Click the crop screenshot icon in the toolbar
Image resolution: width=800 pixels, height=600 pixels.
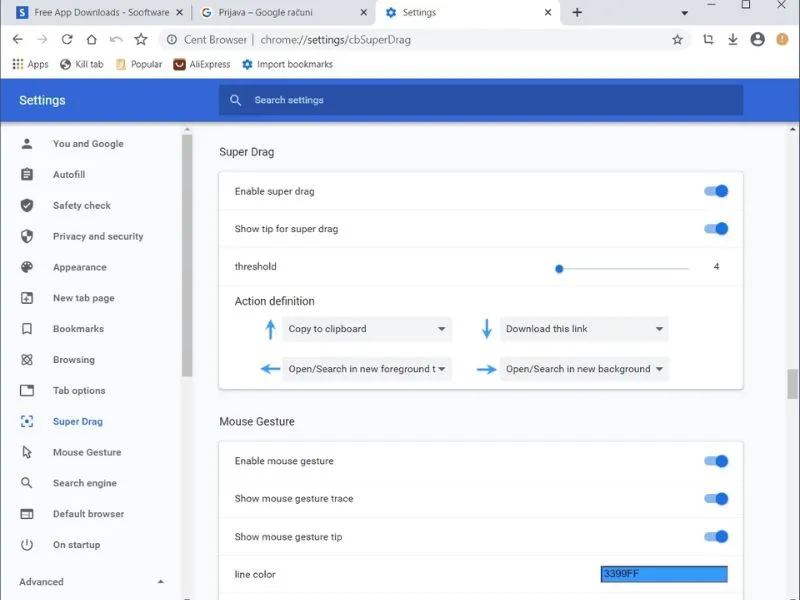click(708, 39)
